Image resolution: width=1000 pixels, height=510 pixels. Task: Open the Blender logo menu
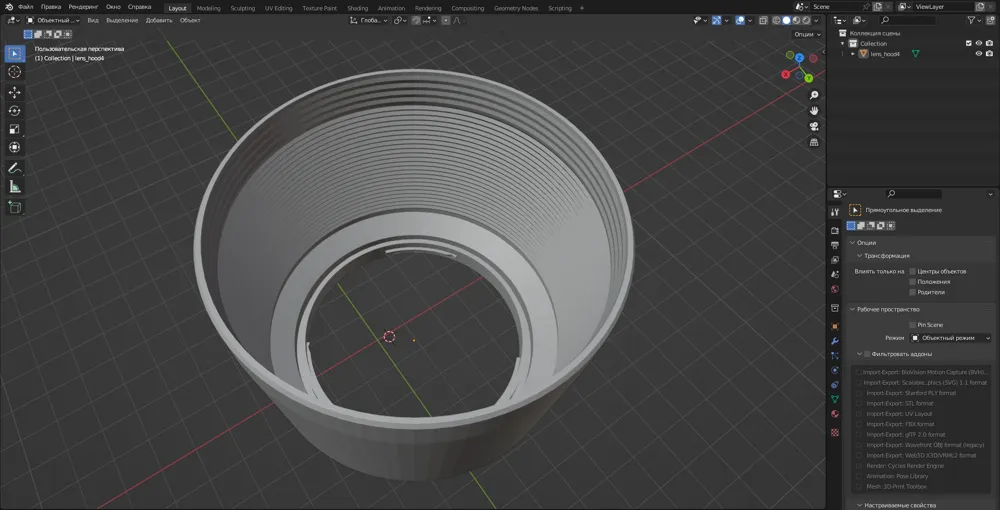click(9, 7)
